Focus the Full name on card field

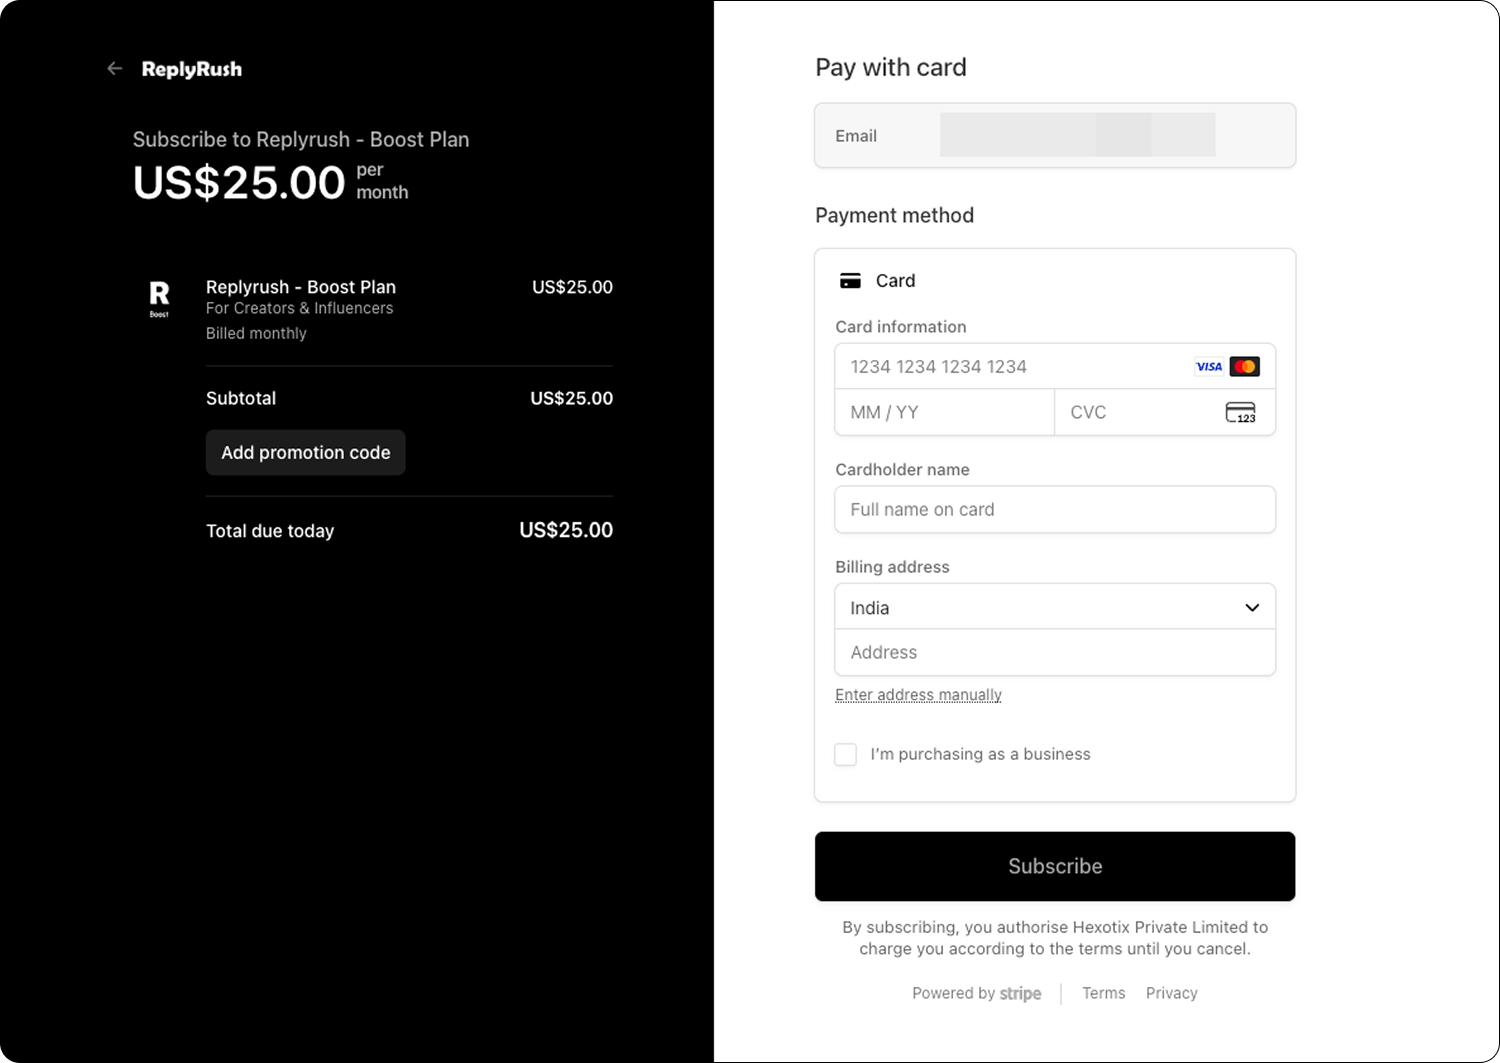1055,509
